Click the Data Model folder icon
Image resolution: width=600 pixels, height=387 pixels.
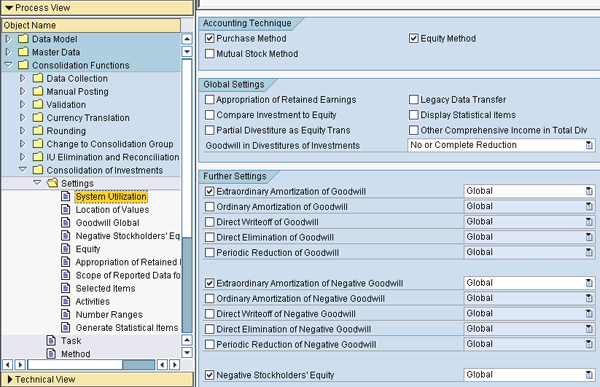click(x=23, y=39)
